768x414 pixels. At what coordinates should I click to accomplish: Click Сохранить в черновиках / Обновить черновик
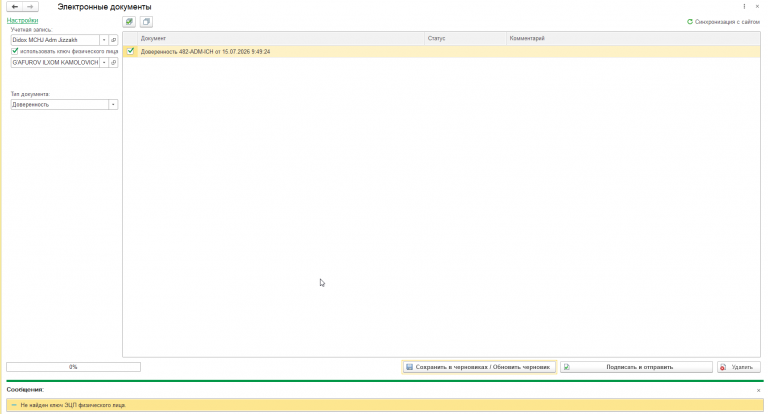coord(479,367)
